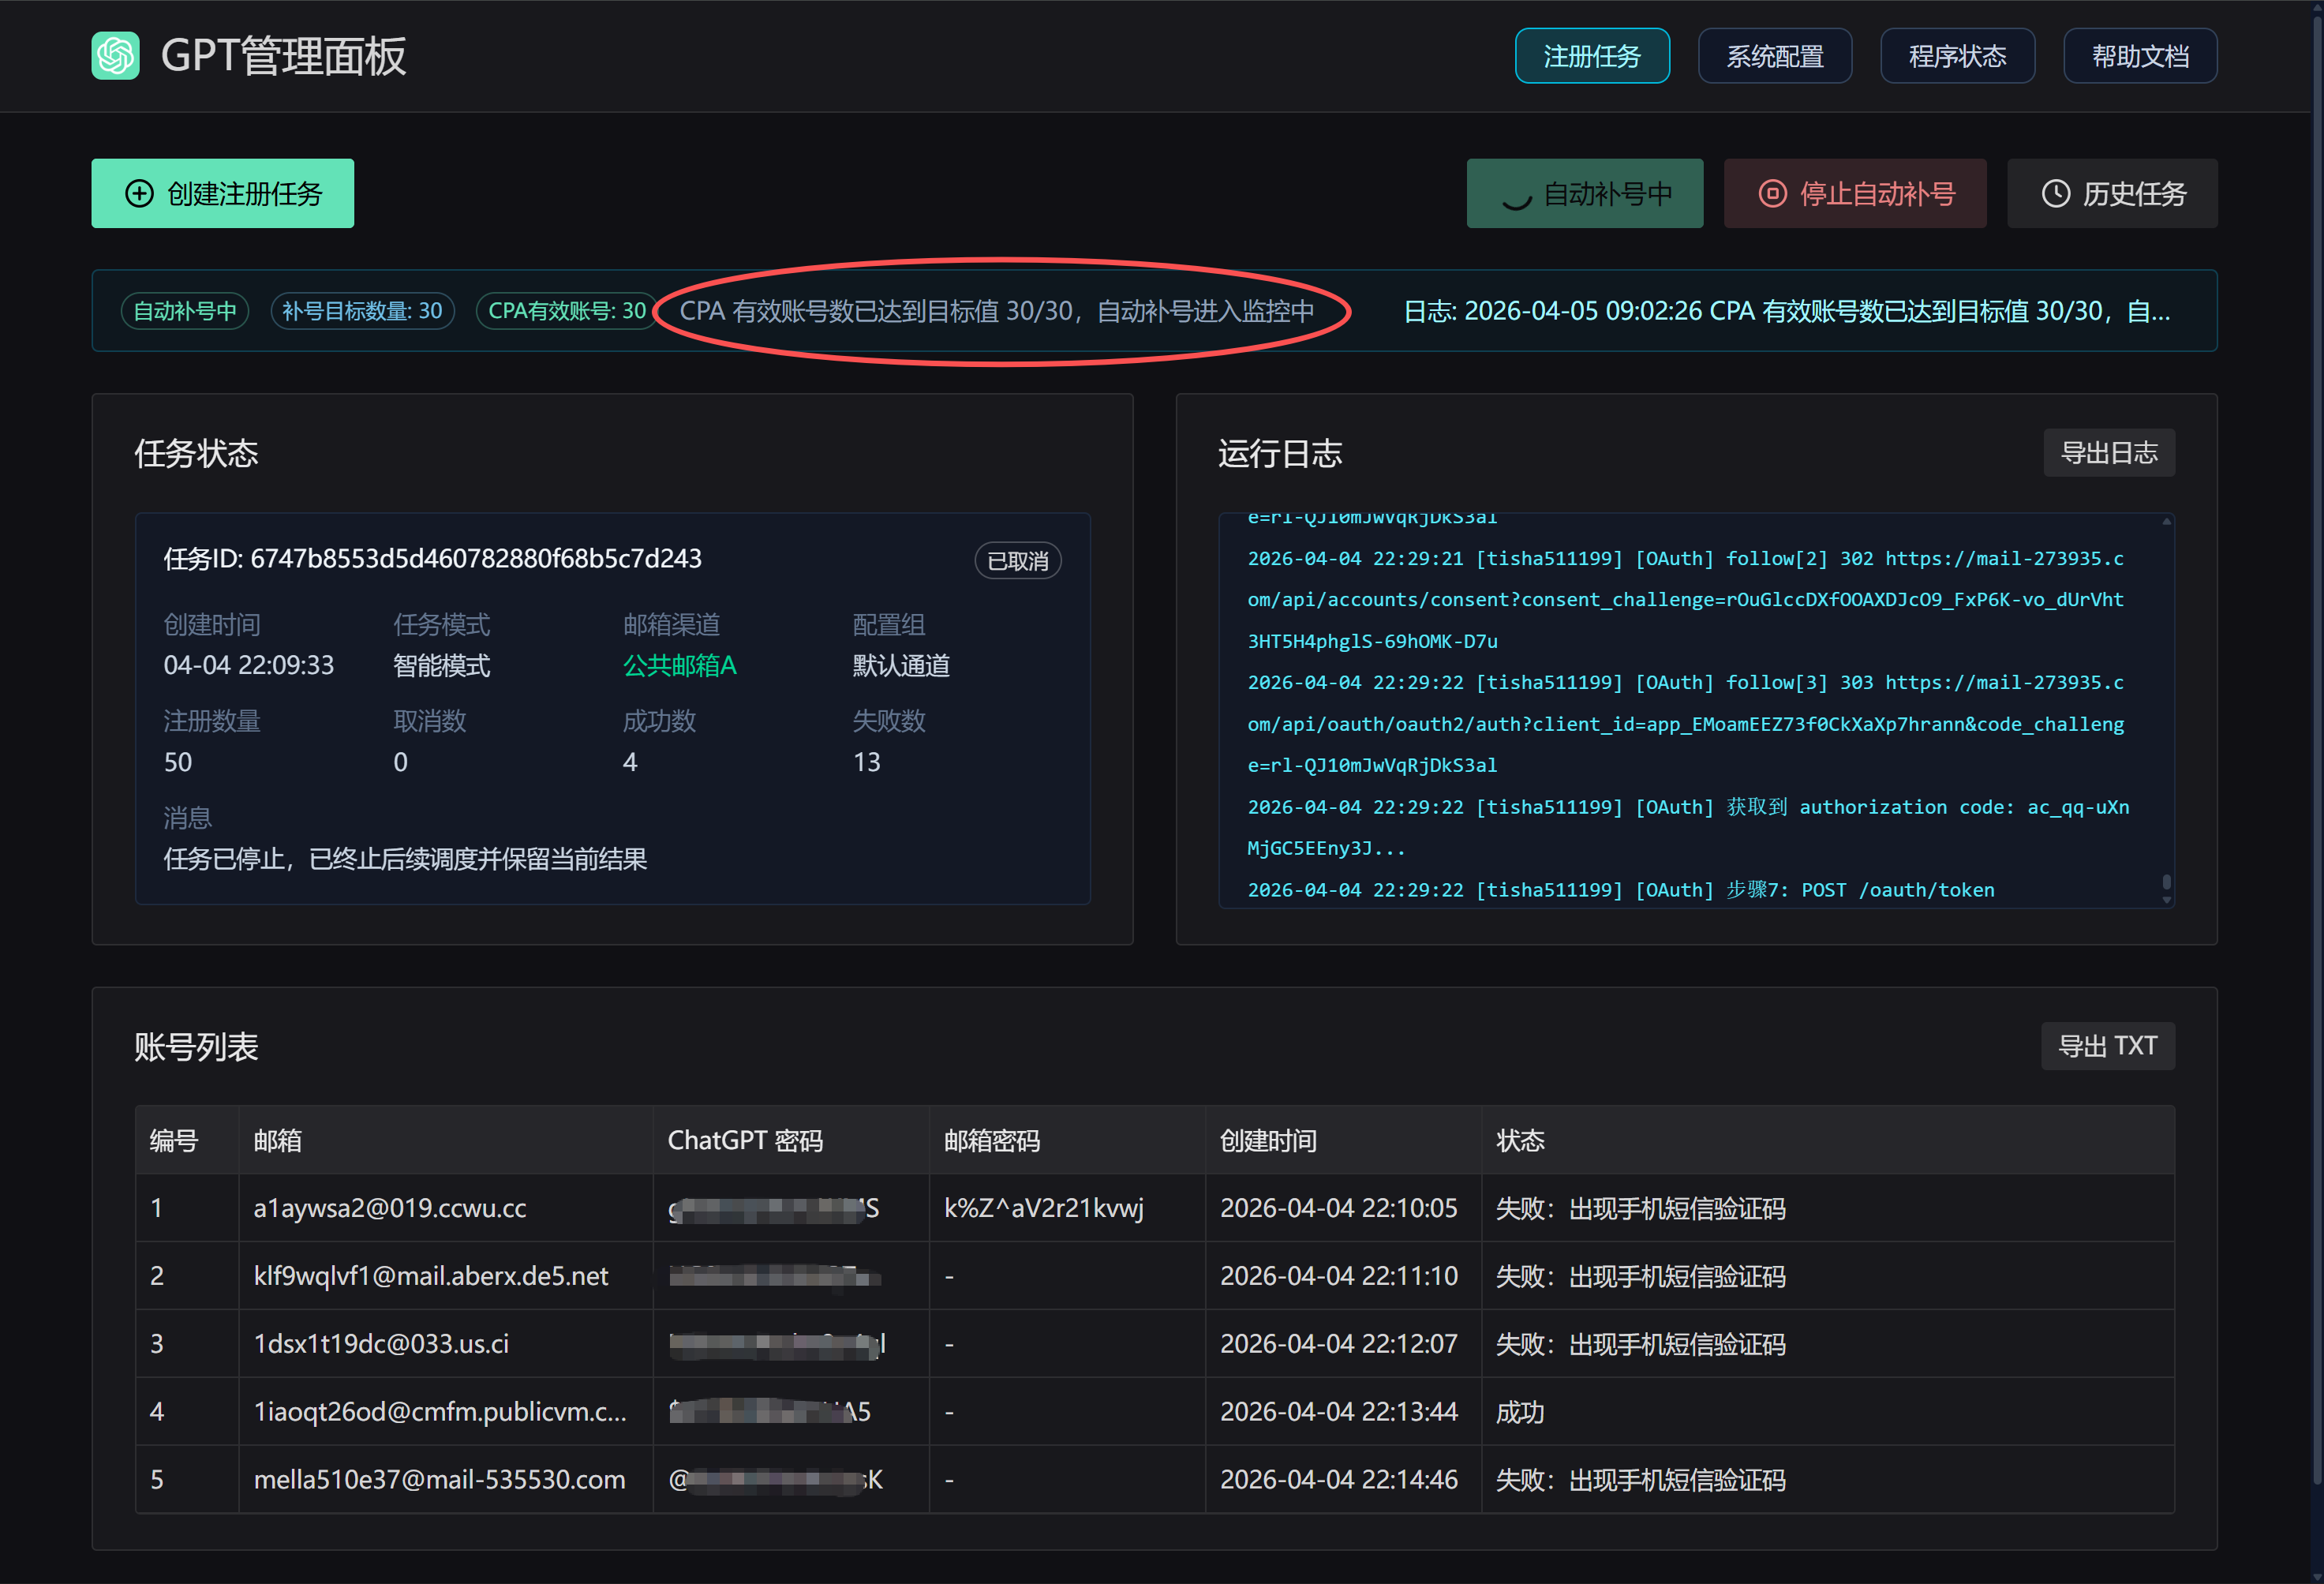Image resolution: width=2324 pixels, height=1584 pixels.
Task: Click the 日志 ticker text in status bar
Action: (x=1787, y=311)
